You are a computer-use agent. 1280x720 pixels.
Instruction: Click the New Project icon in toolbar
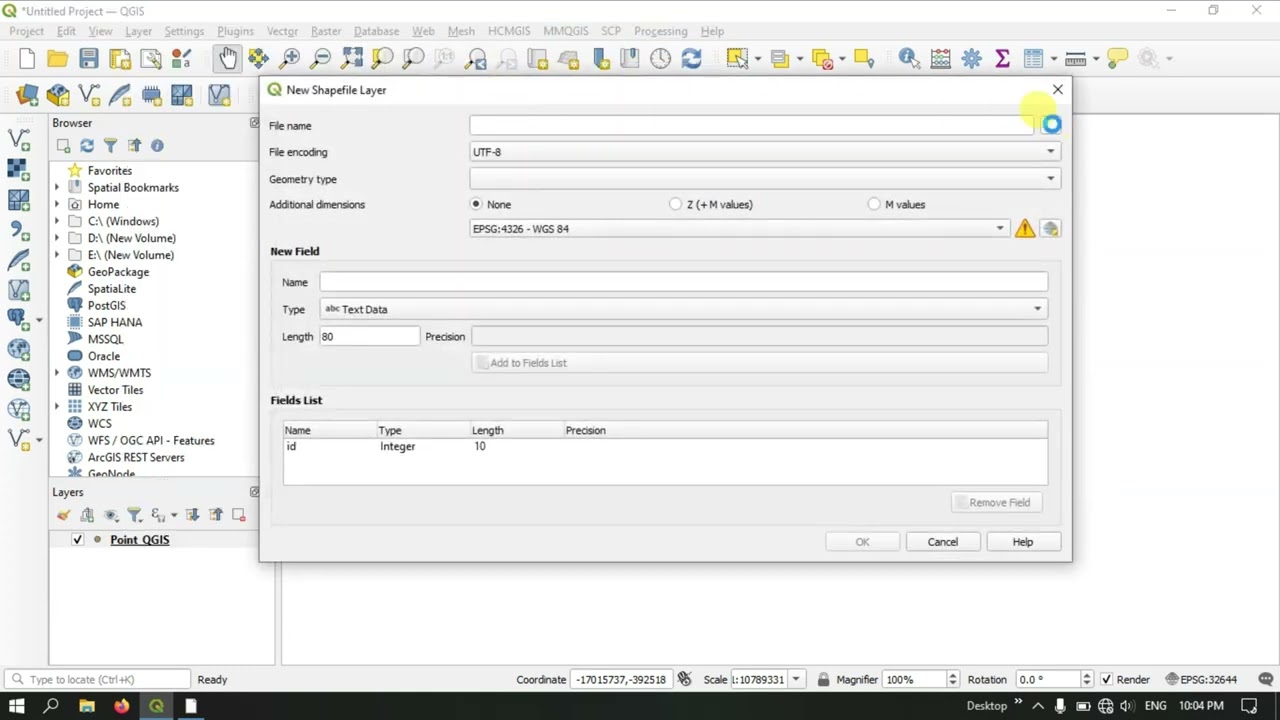tap(27, 59)
